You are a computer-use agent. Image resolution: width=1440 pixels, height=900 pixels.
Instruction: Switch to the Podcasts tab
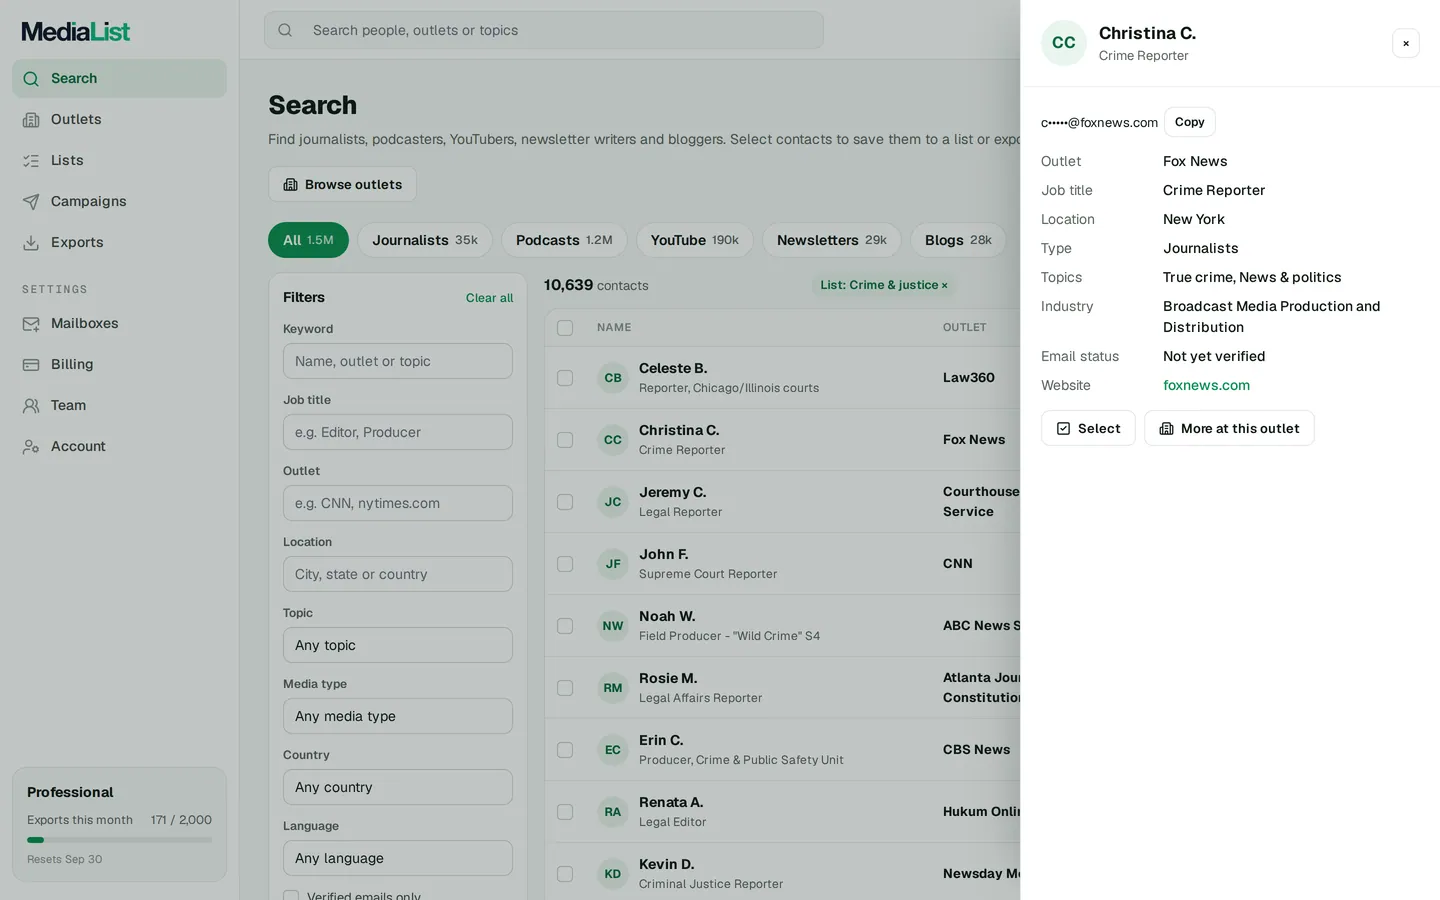pos(564,240)
